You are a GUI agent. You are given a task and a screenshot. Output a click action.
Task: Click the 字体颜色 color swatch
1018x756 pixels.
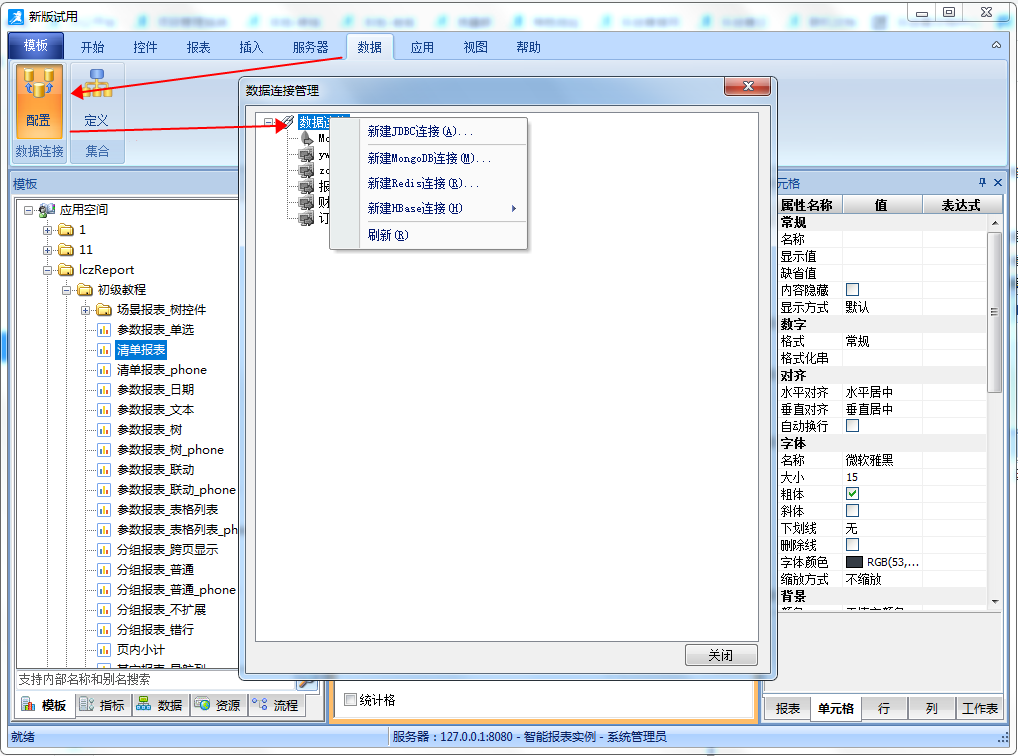[854, 562]
